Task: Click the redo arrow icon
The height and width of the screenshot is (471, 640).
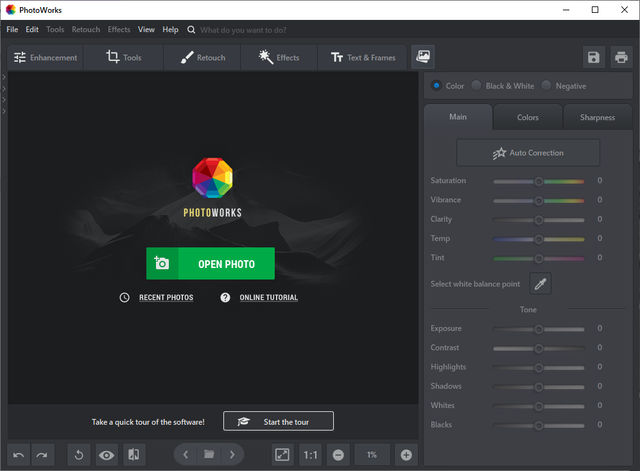Action: coord(42,455)
